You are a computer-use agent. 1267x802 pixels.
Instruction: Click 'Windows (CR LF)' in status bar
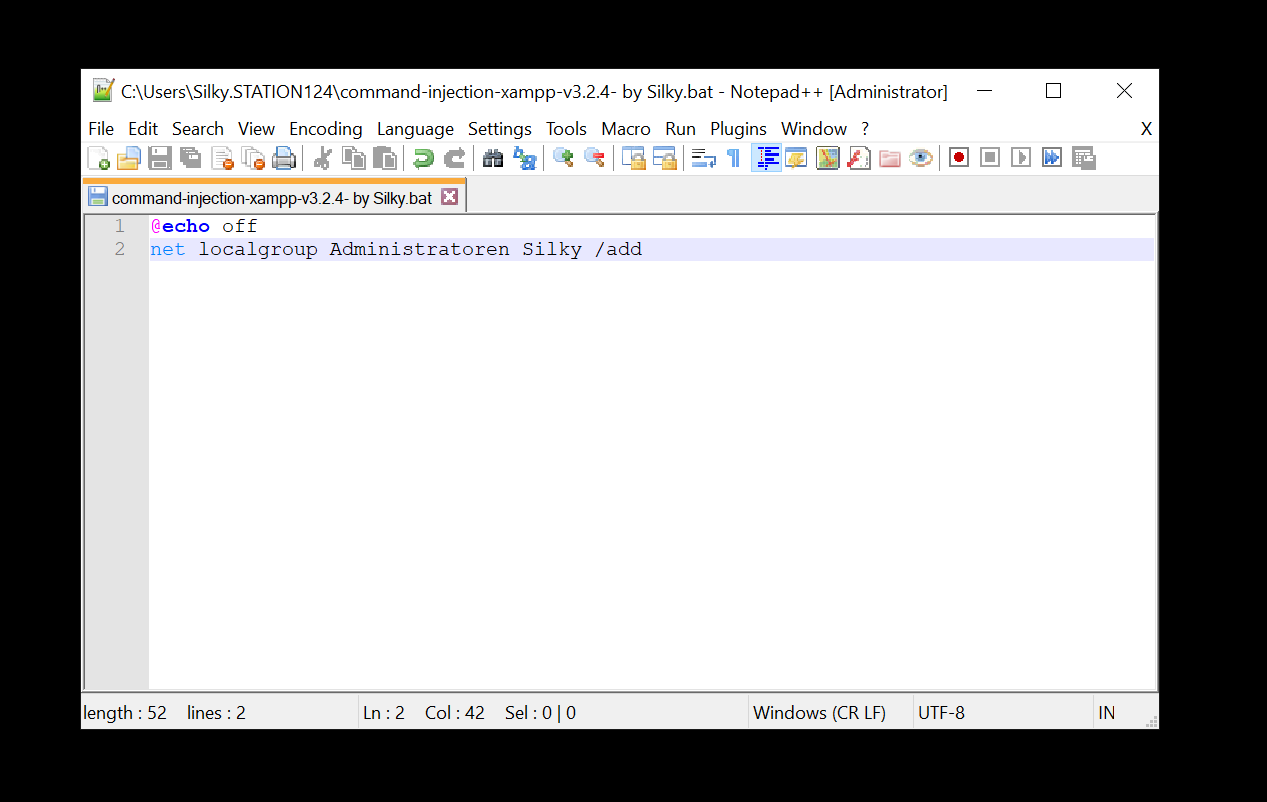pos(819,713)
